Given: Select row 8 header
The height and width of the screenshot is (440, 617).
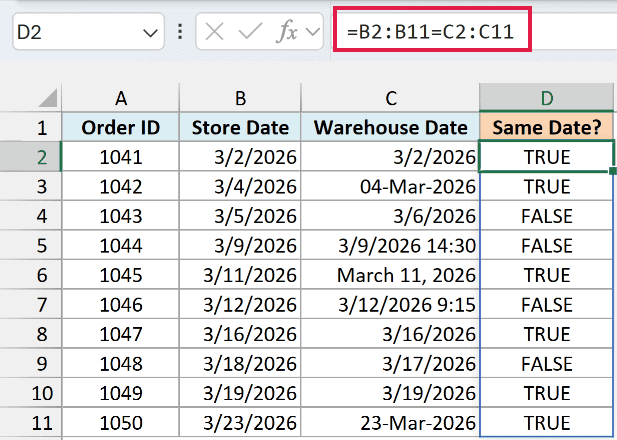Looking at the screenshot, I should pyautogui.click(x=31, y=334).
